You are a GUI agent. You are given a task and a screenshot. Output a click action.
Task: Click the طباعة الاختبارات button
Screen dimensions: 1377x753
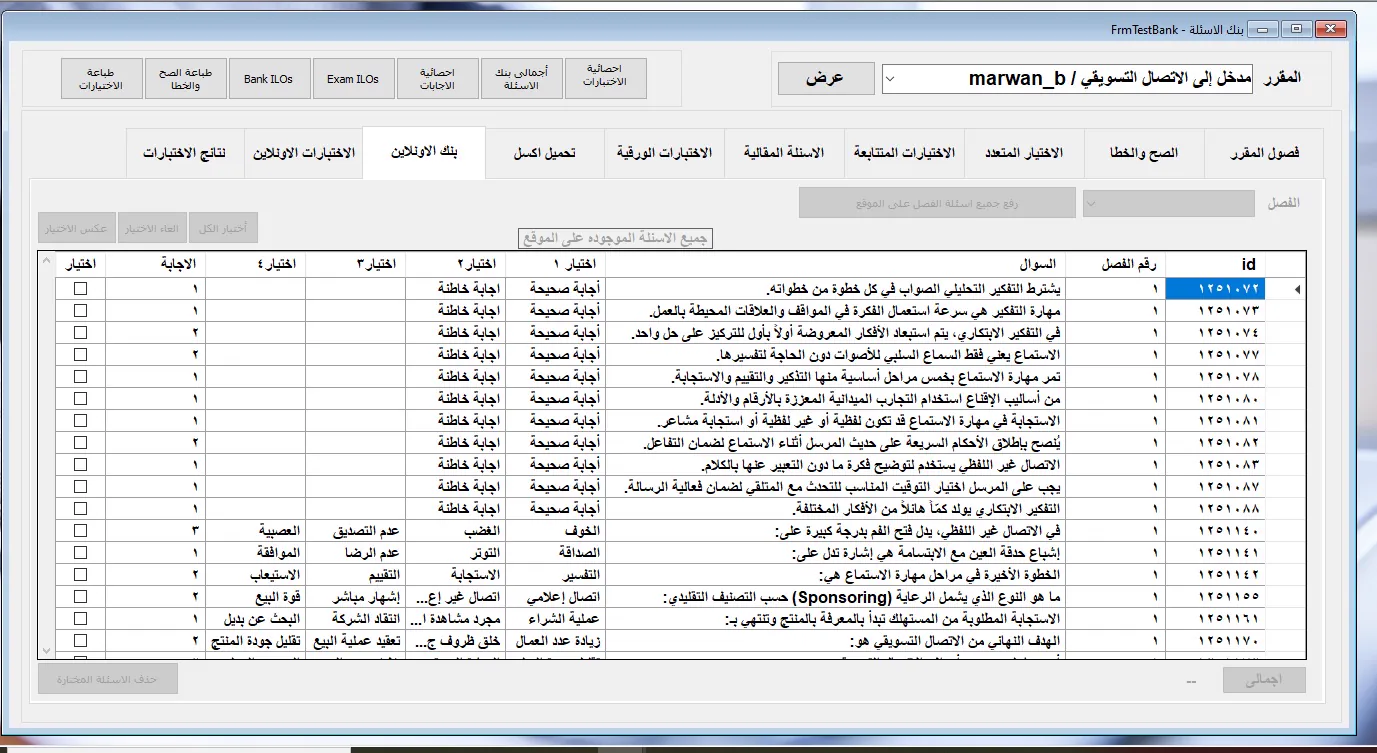point(102,78)
